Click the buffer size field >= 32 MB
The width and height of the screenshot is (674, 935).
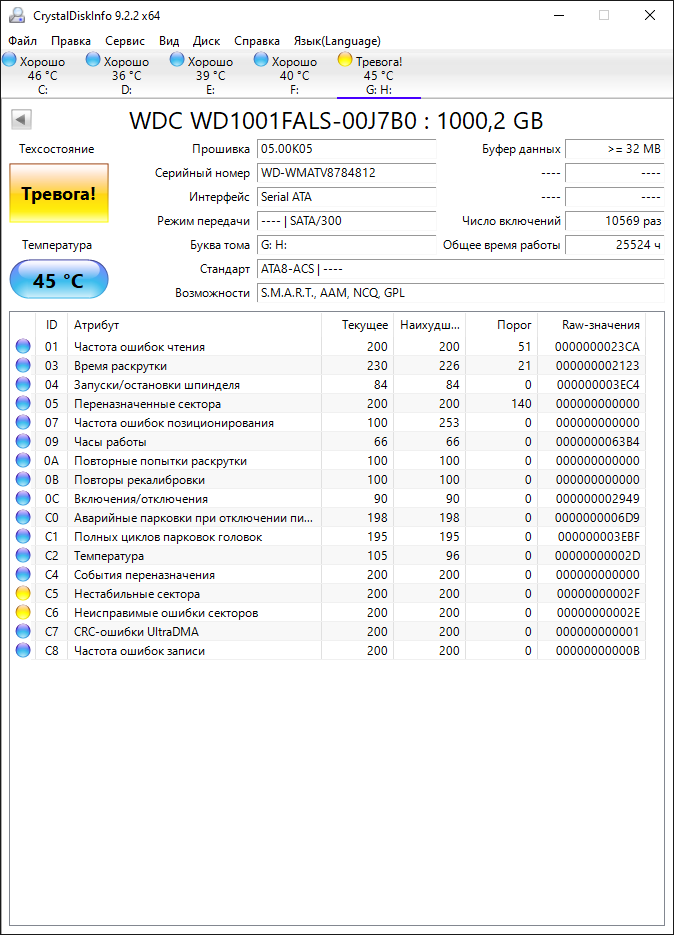point(615,149)
